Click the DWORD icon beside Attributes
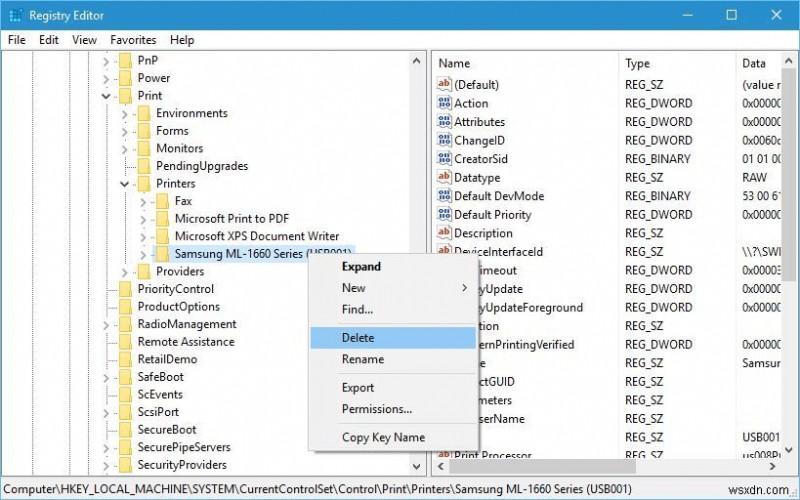Image resolution: width=800 pixels, height=500 pixels. [x=444, y=121]
